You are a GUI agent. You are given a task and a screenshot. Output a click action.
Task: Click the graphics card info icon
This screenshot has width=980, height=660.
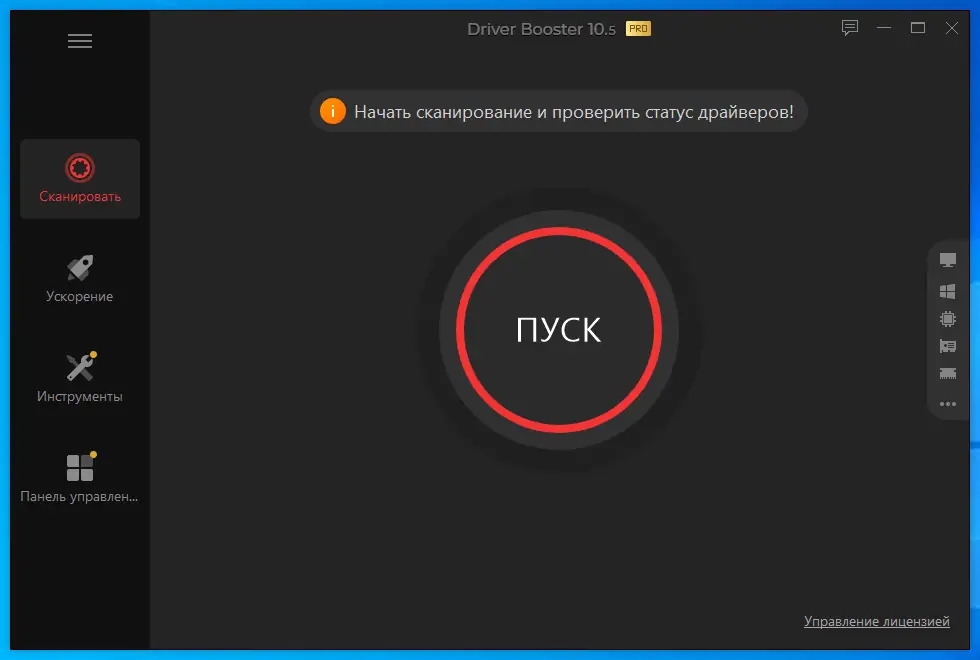pyautogui.click(x=947, y=346)
